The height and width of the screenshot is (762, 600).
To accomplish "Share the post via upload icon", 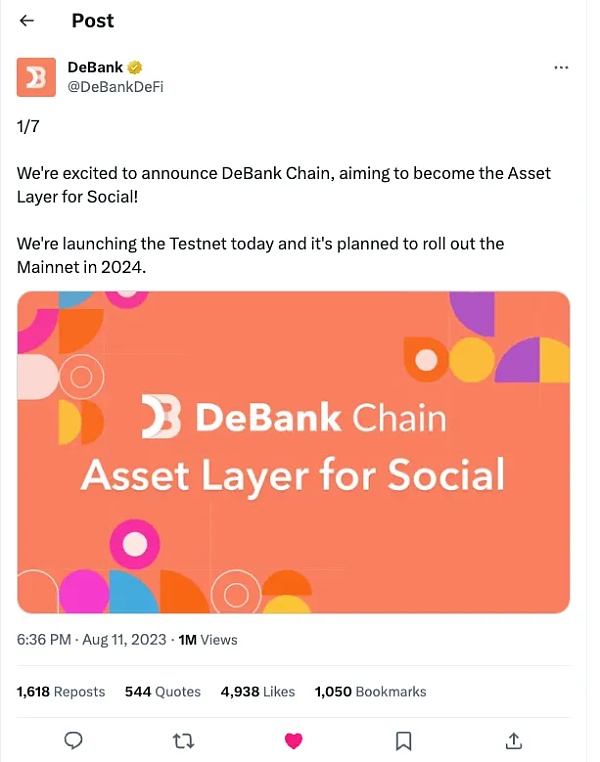I will pos(514,741).
